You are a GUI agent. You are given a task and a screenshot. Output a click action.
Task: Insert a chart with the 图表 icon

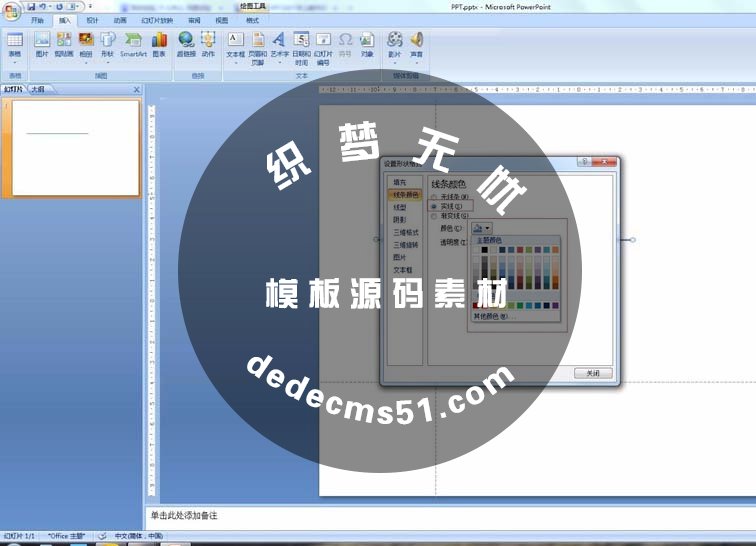point(159,43)
